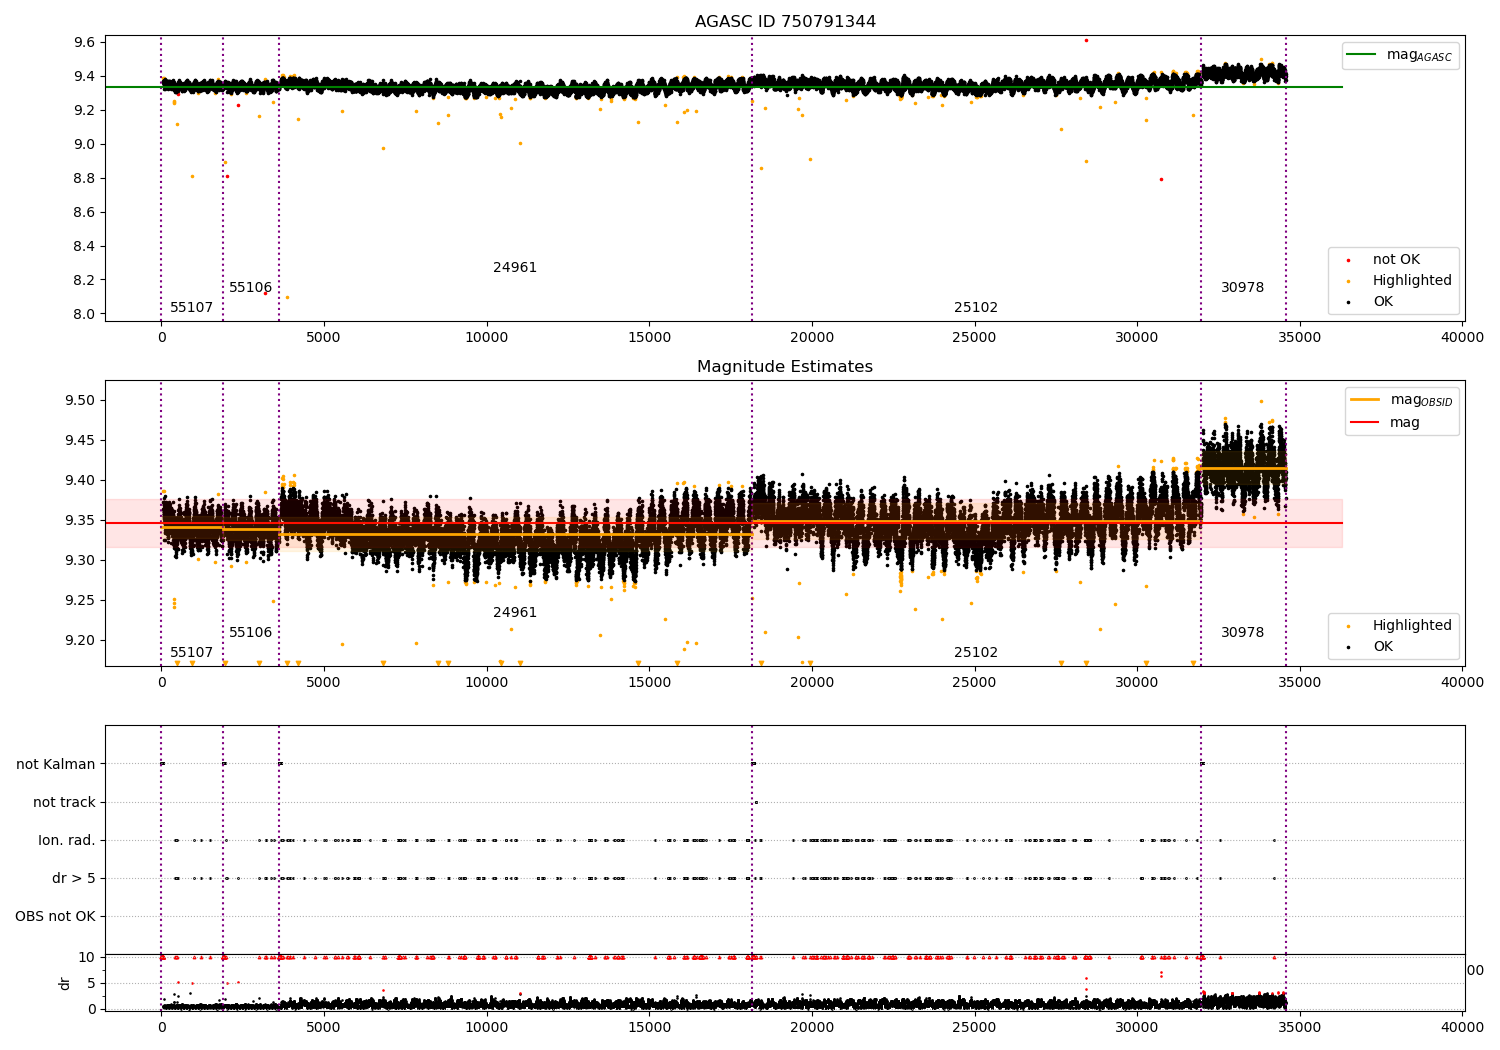Click the orange mag OBSID legend line

point(1365,400)
